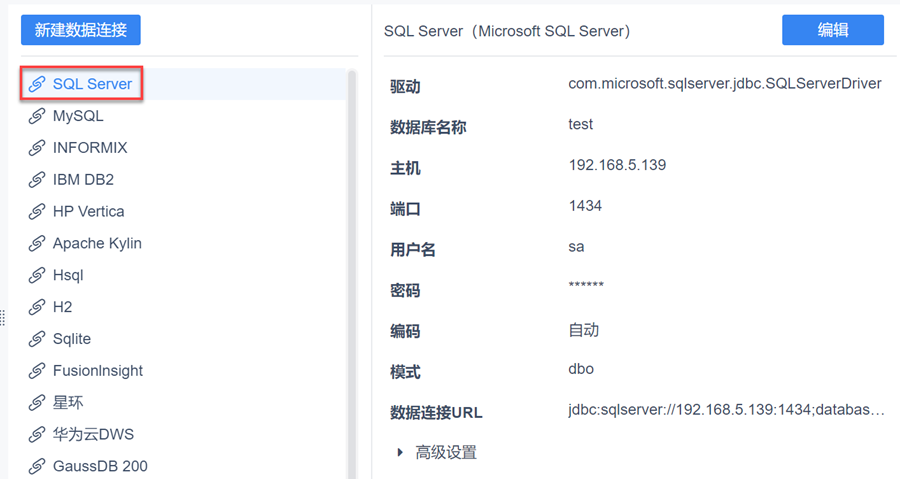
Task: Select the 星环 connection entry
Action: click(x=67, y=403)
